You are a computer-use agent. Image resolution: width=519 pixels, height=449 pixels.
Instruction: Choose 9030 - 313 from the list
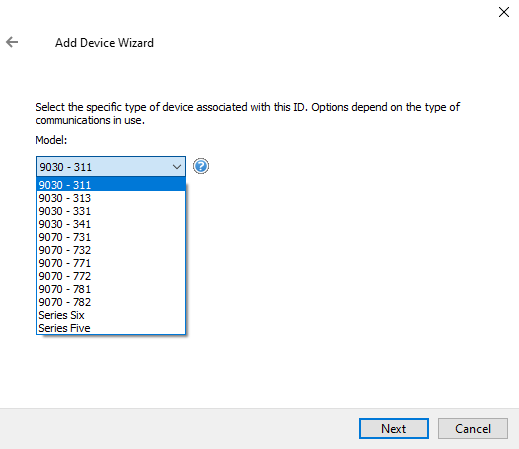(111, 198)
